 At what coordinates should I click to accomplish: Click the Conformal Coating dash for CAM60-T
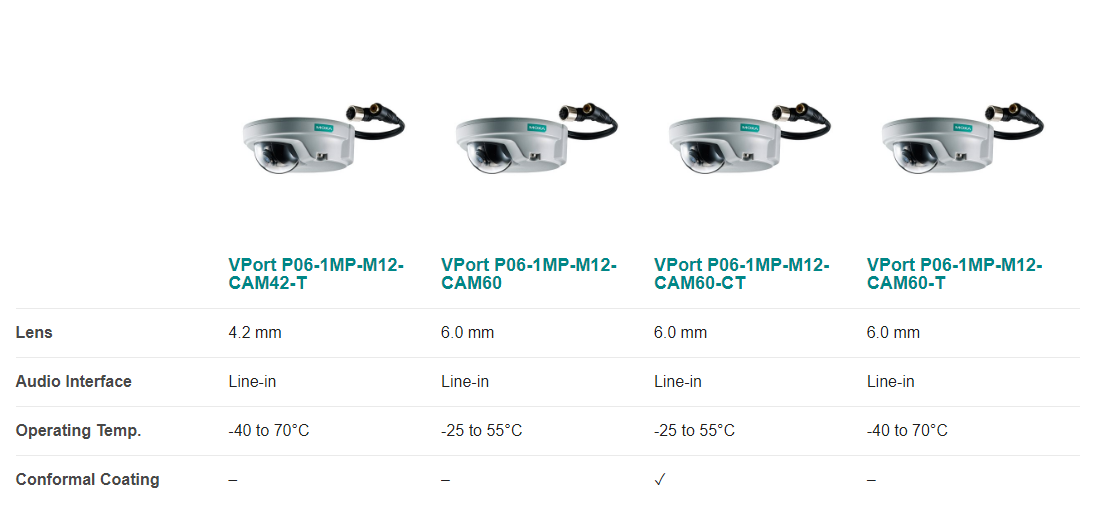(x=871, y=480)
